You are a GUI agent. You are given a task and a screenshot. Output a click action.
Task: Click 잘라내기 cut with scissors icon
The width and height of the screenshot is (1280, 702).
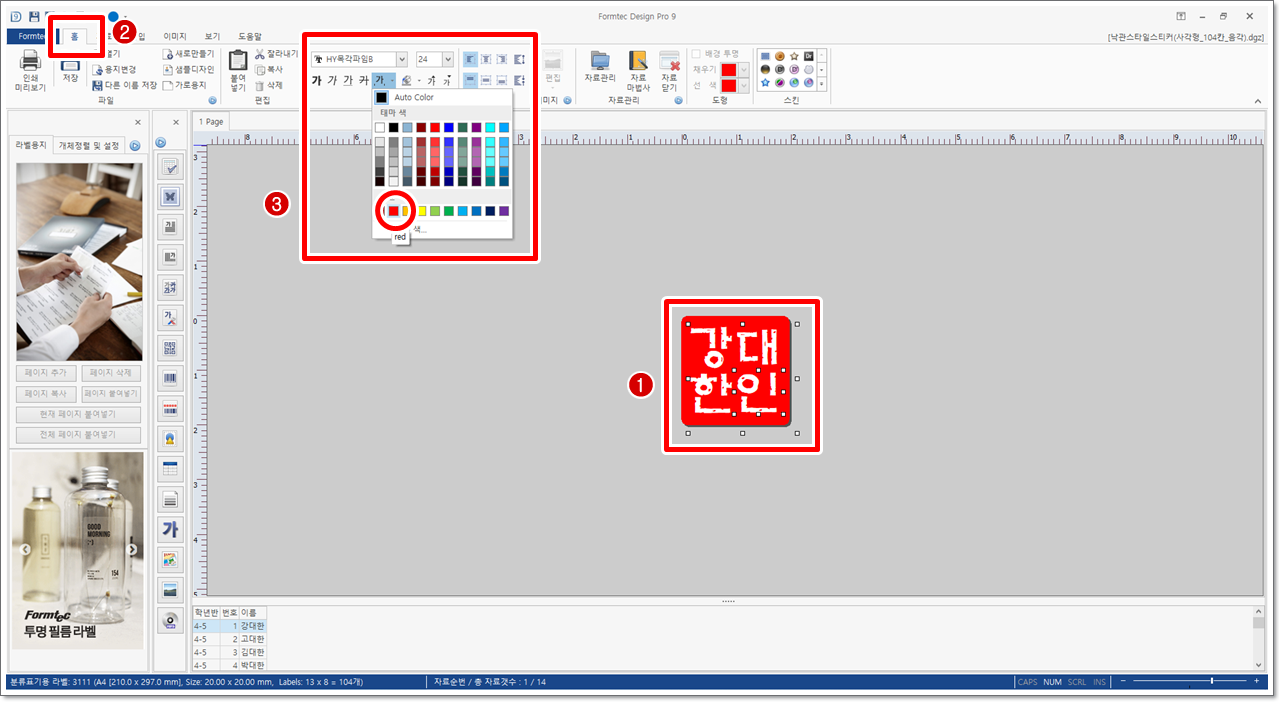coord(276,54)
